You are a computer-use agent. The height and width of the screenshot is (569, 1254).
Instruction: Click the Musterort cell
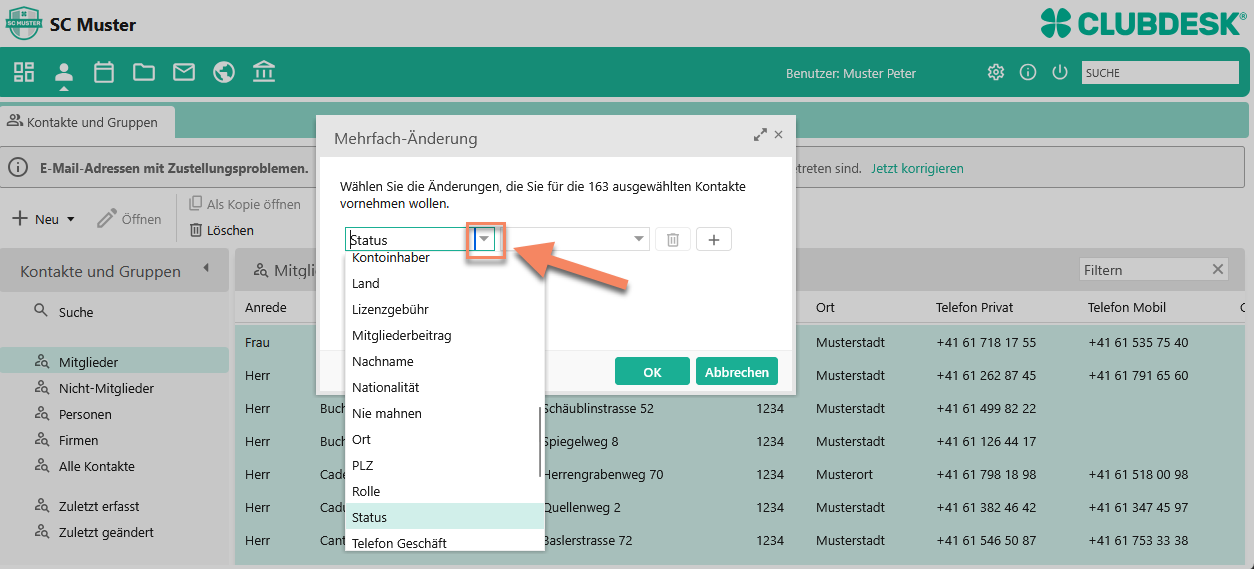click(846, 474)
